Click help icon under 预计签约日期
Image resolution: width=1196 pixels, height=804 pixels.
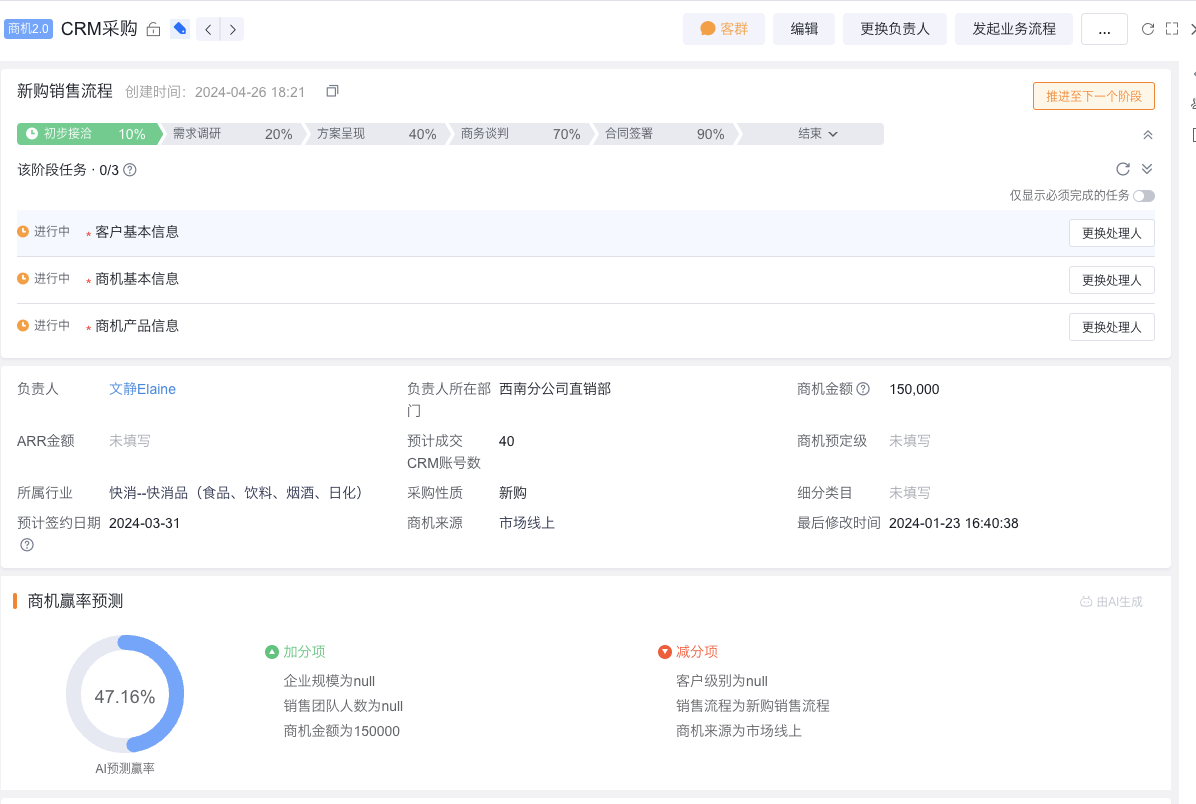click(27, 545)
